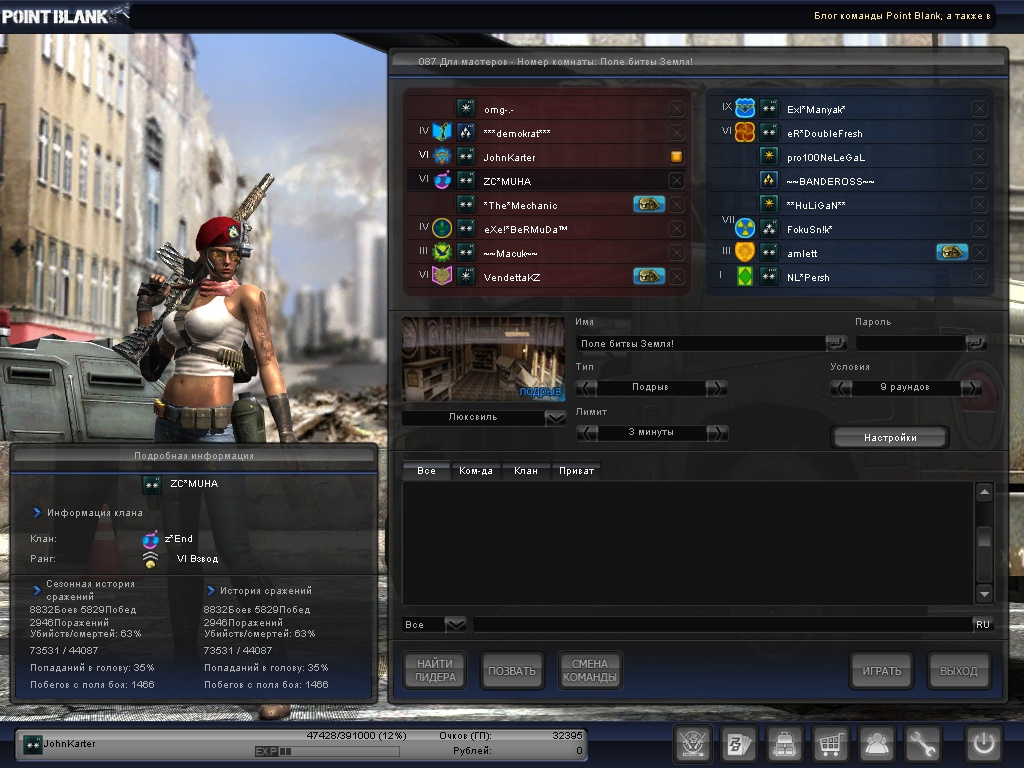Click the enter icon beside room name

836,343
